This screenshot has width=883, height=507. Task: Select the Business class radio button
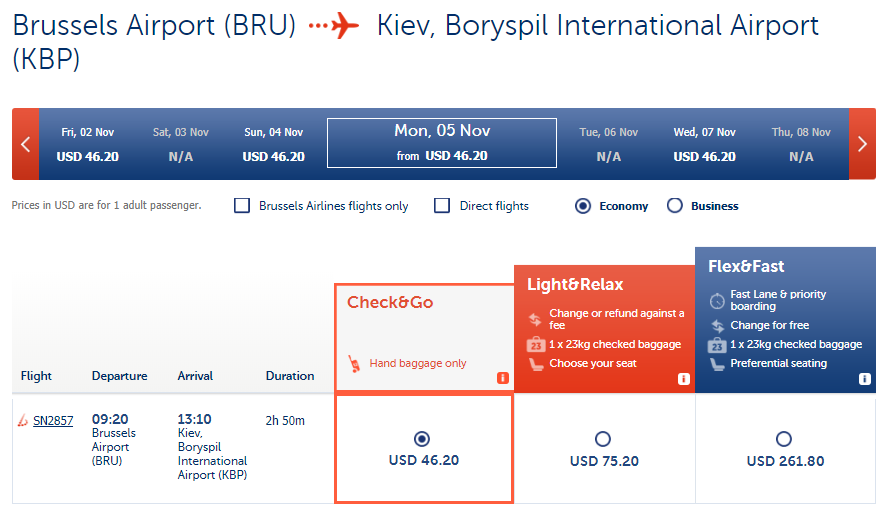(675, 206)
